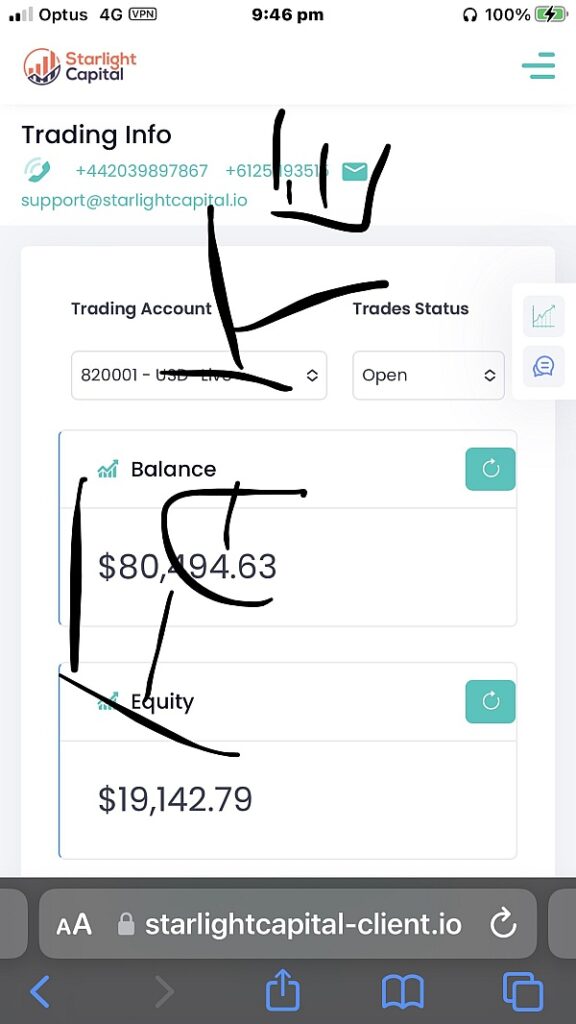Tap the support@starlightcapital.io email link
Viewport: 576px width, 1024px height.
(x=135, y=200)
